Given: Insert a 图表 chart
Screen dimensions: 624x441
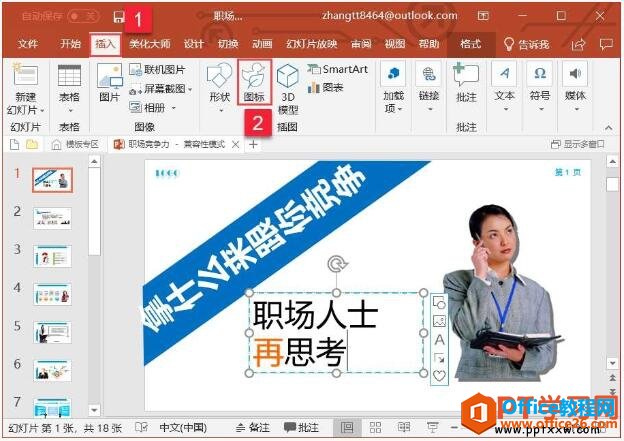Looking at the screenshot, I should 326,88.
